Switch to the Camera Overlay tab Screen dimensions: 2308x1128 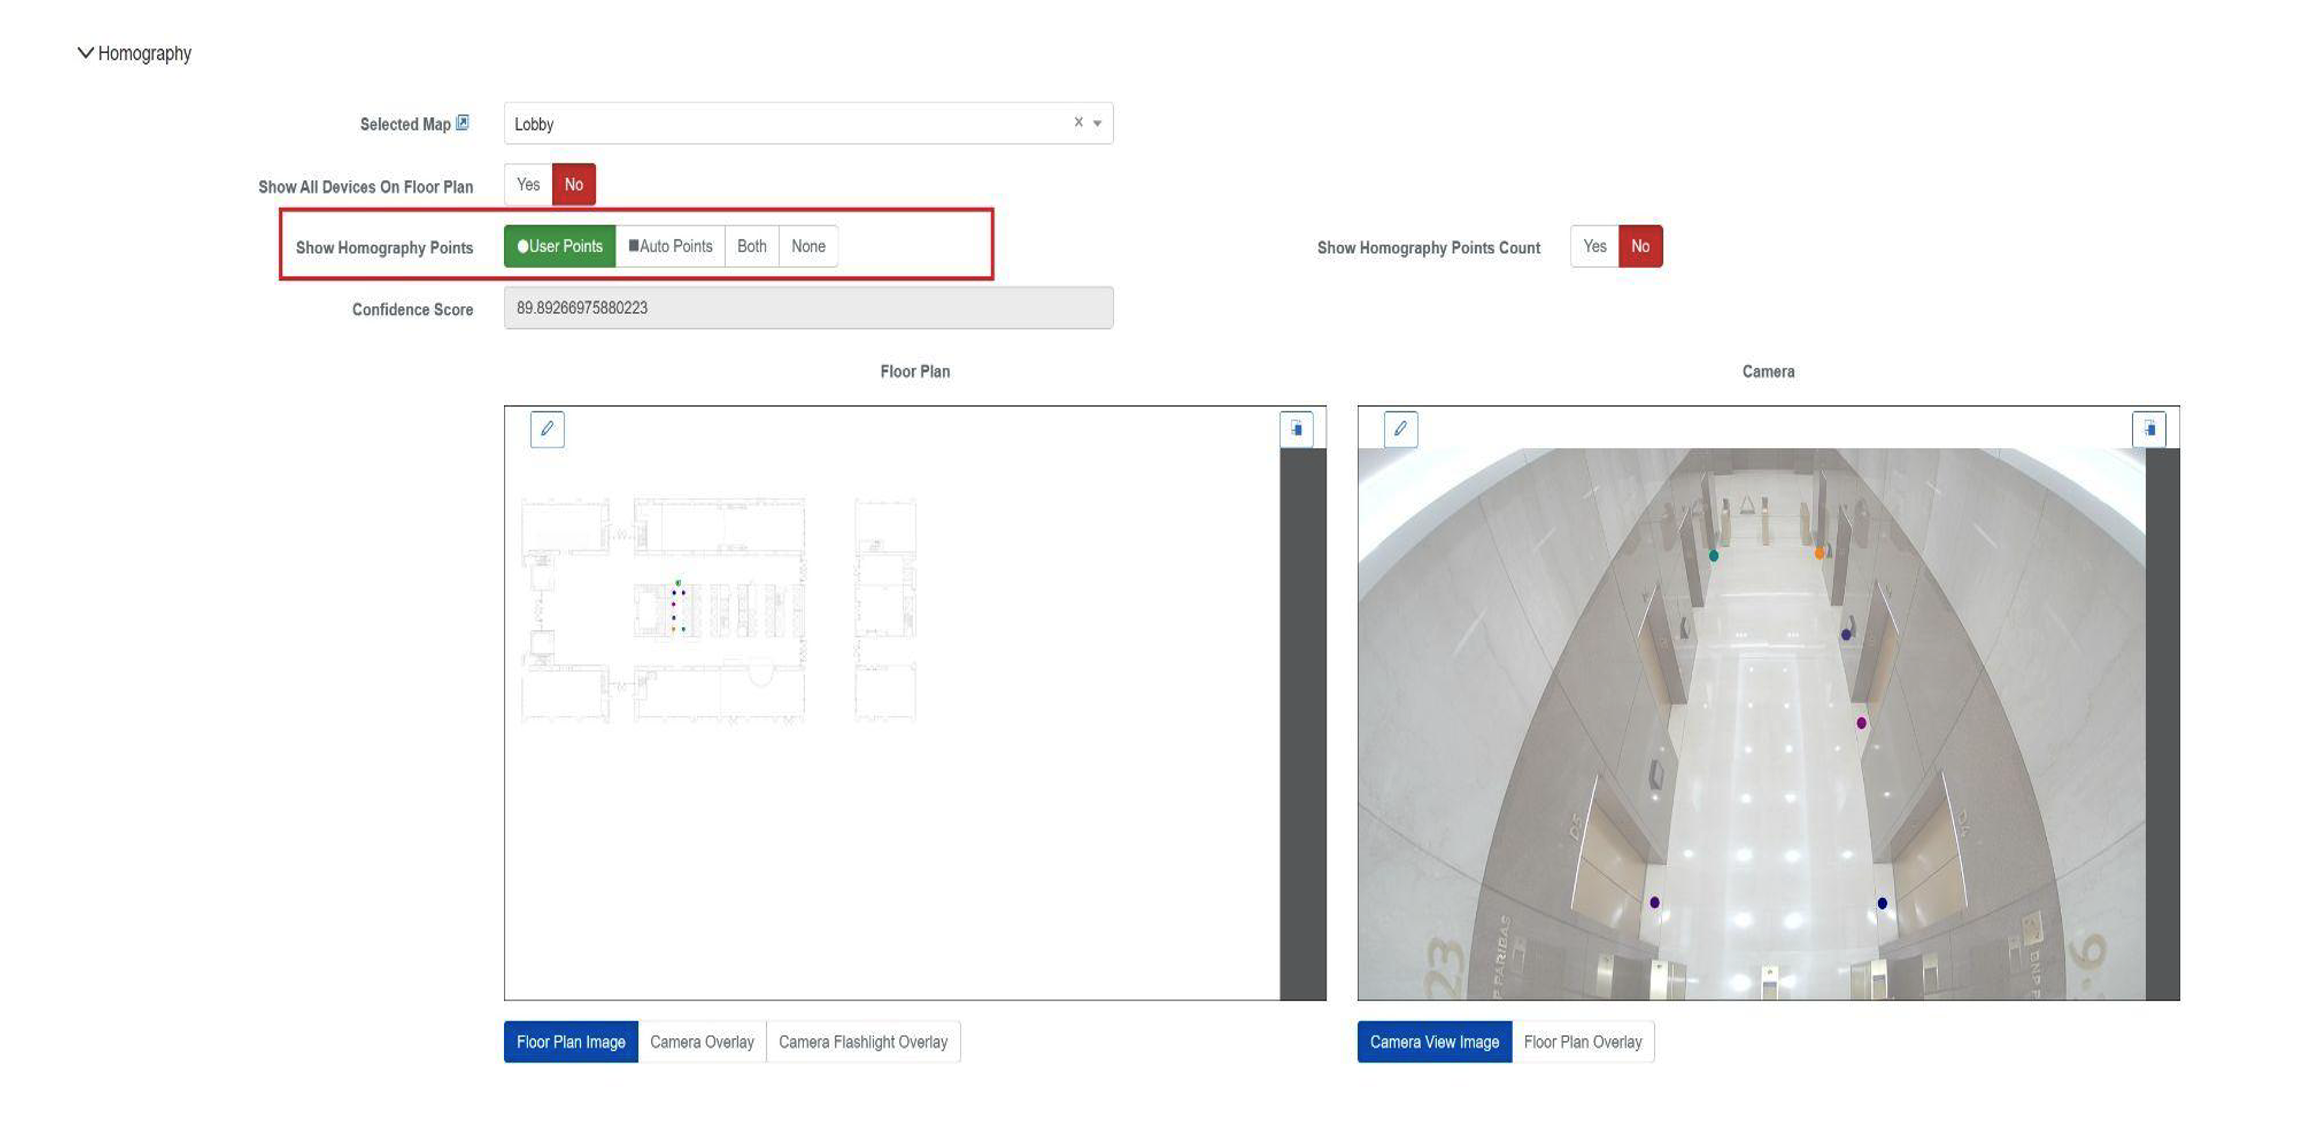pos(701,1042)
